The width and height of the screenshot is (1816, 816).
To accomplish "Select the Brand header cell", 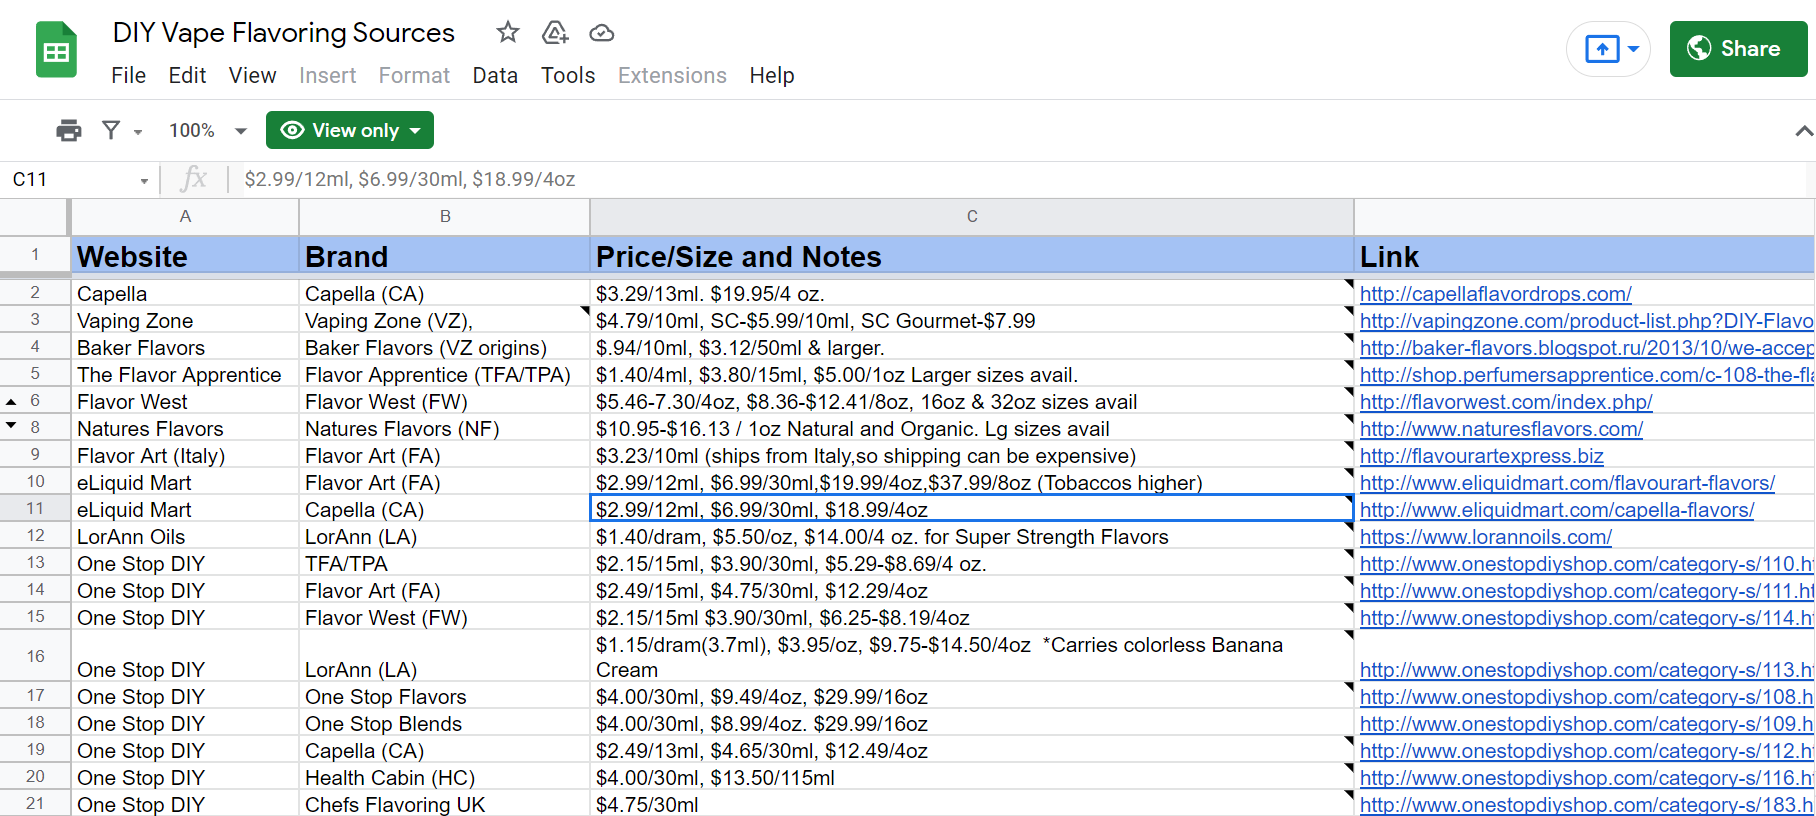I will point(445,257).
